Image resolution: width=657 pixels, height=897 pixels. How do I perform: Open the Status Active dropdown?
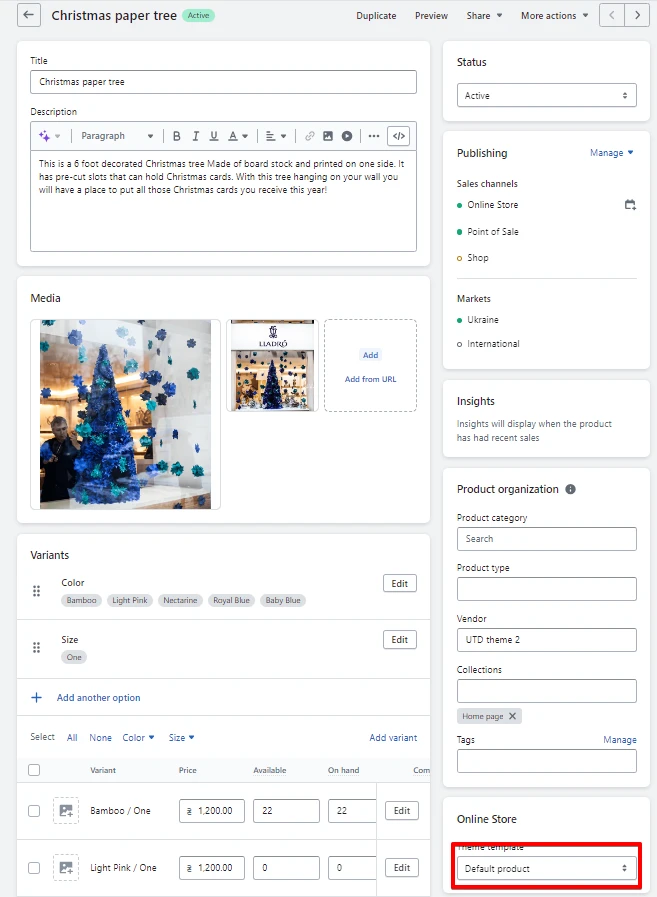pyautogui.click(x=547, y=96)
